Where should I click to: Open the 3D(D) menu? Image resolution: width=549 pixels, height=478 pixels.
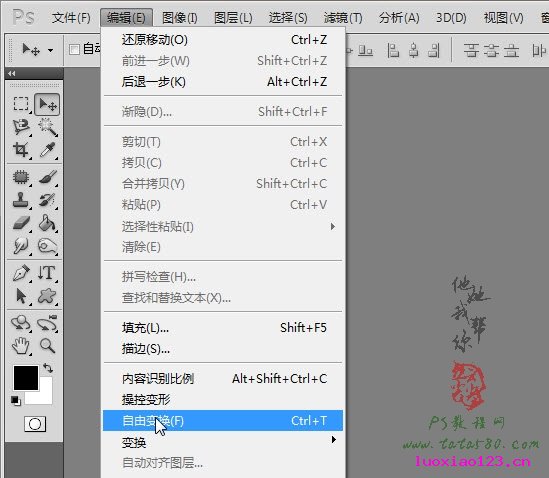click(x=451, y=18)
